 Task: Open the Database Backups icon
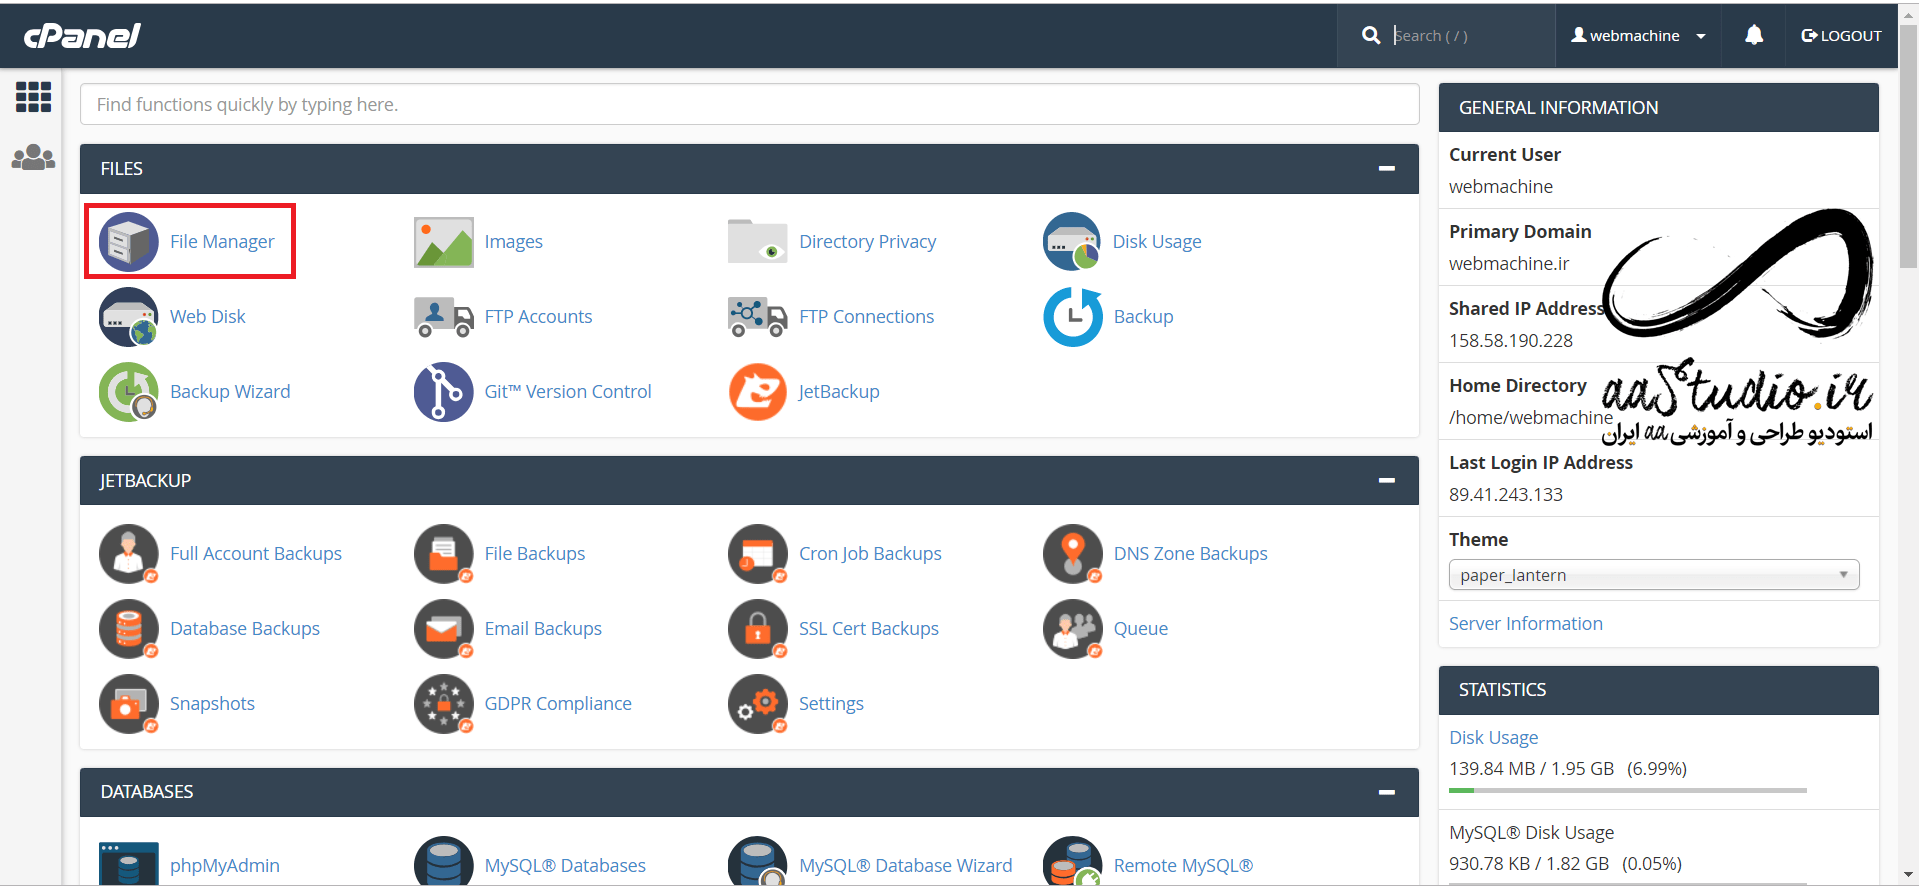[x=128, y=629]
